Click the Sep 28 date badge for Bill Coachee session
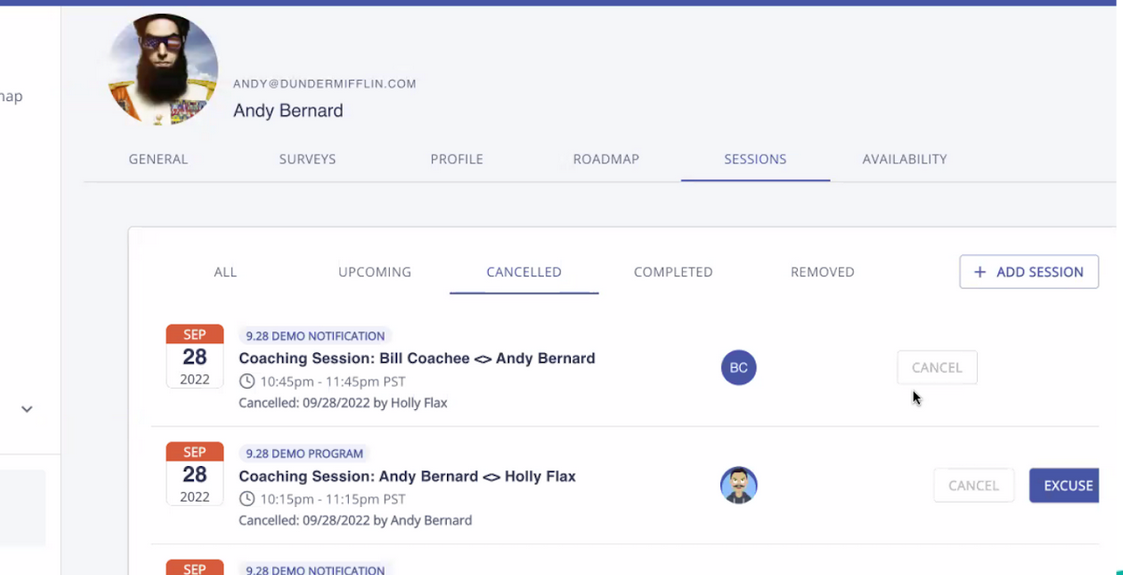 click(195, 356)
